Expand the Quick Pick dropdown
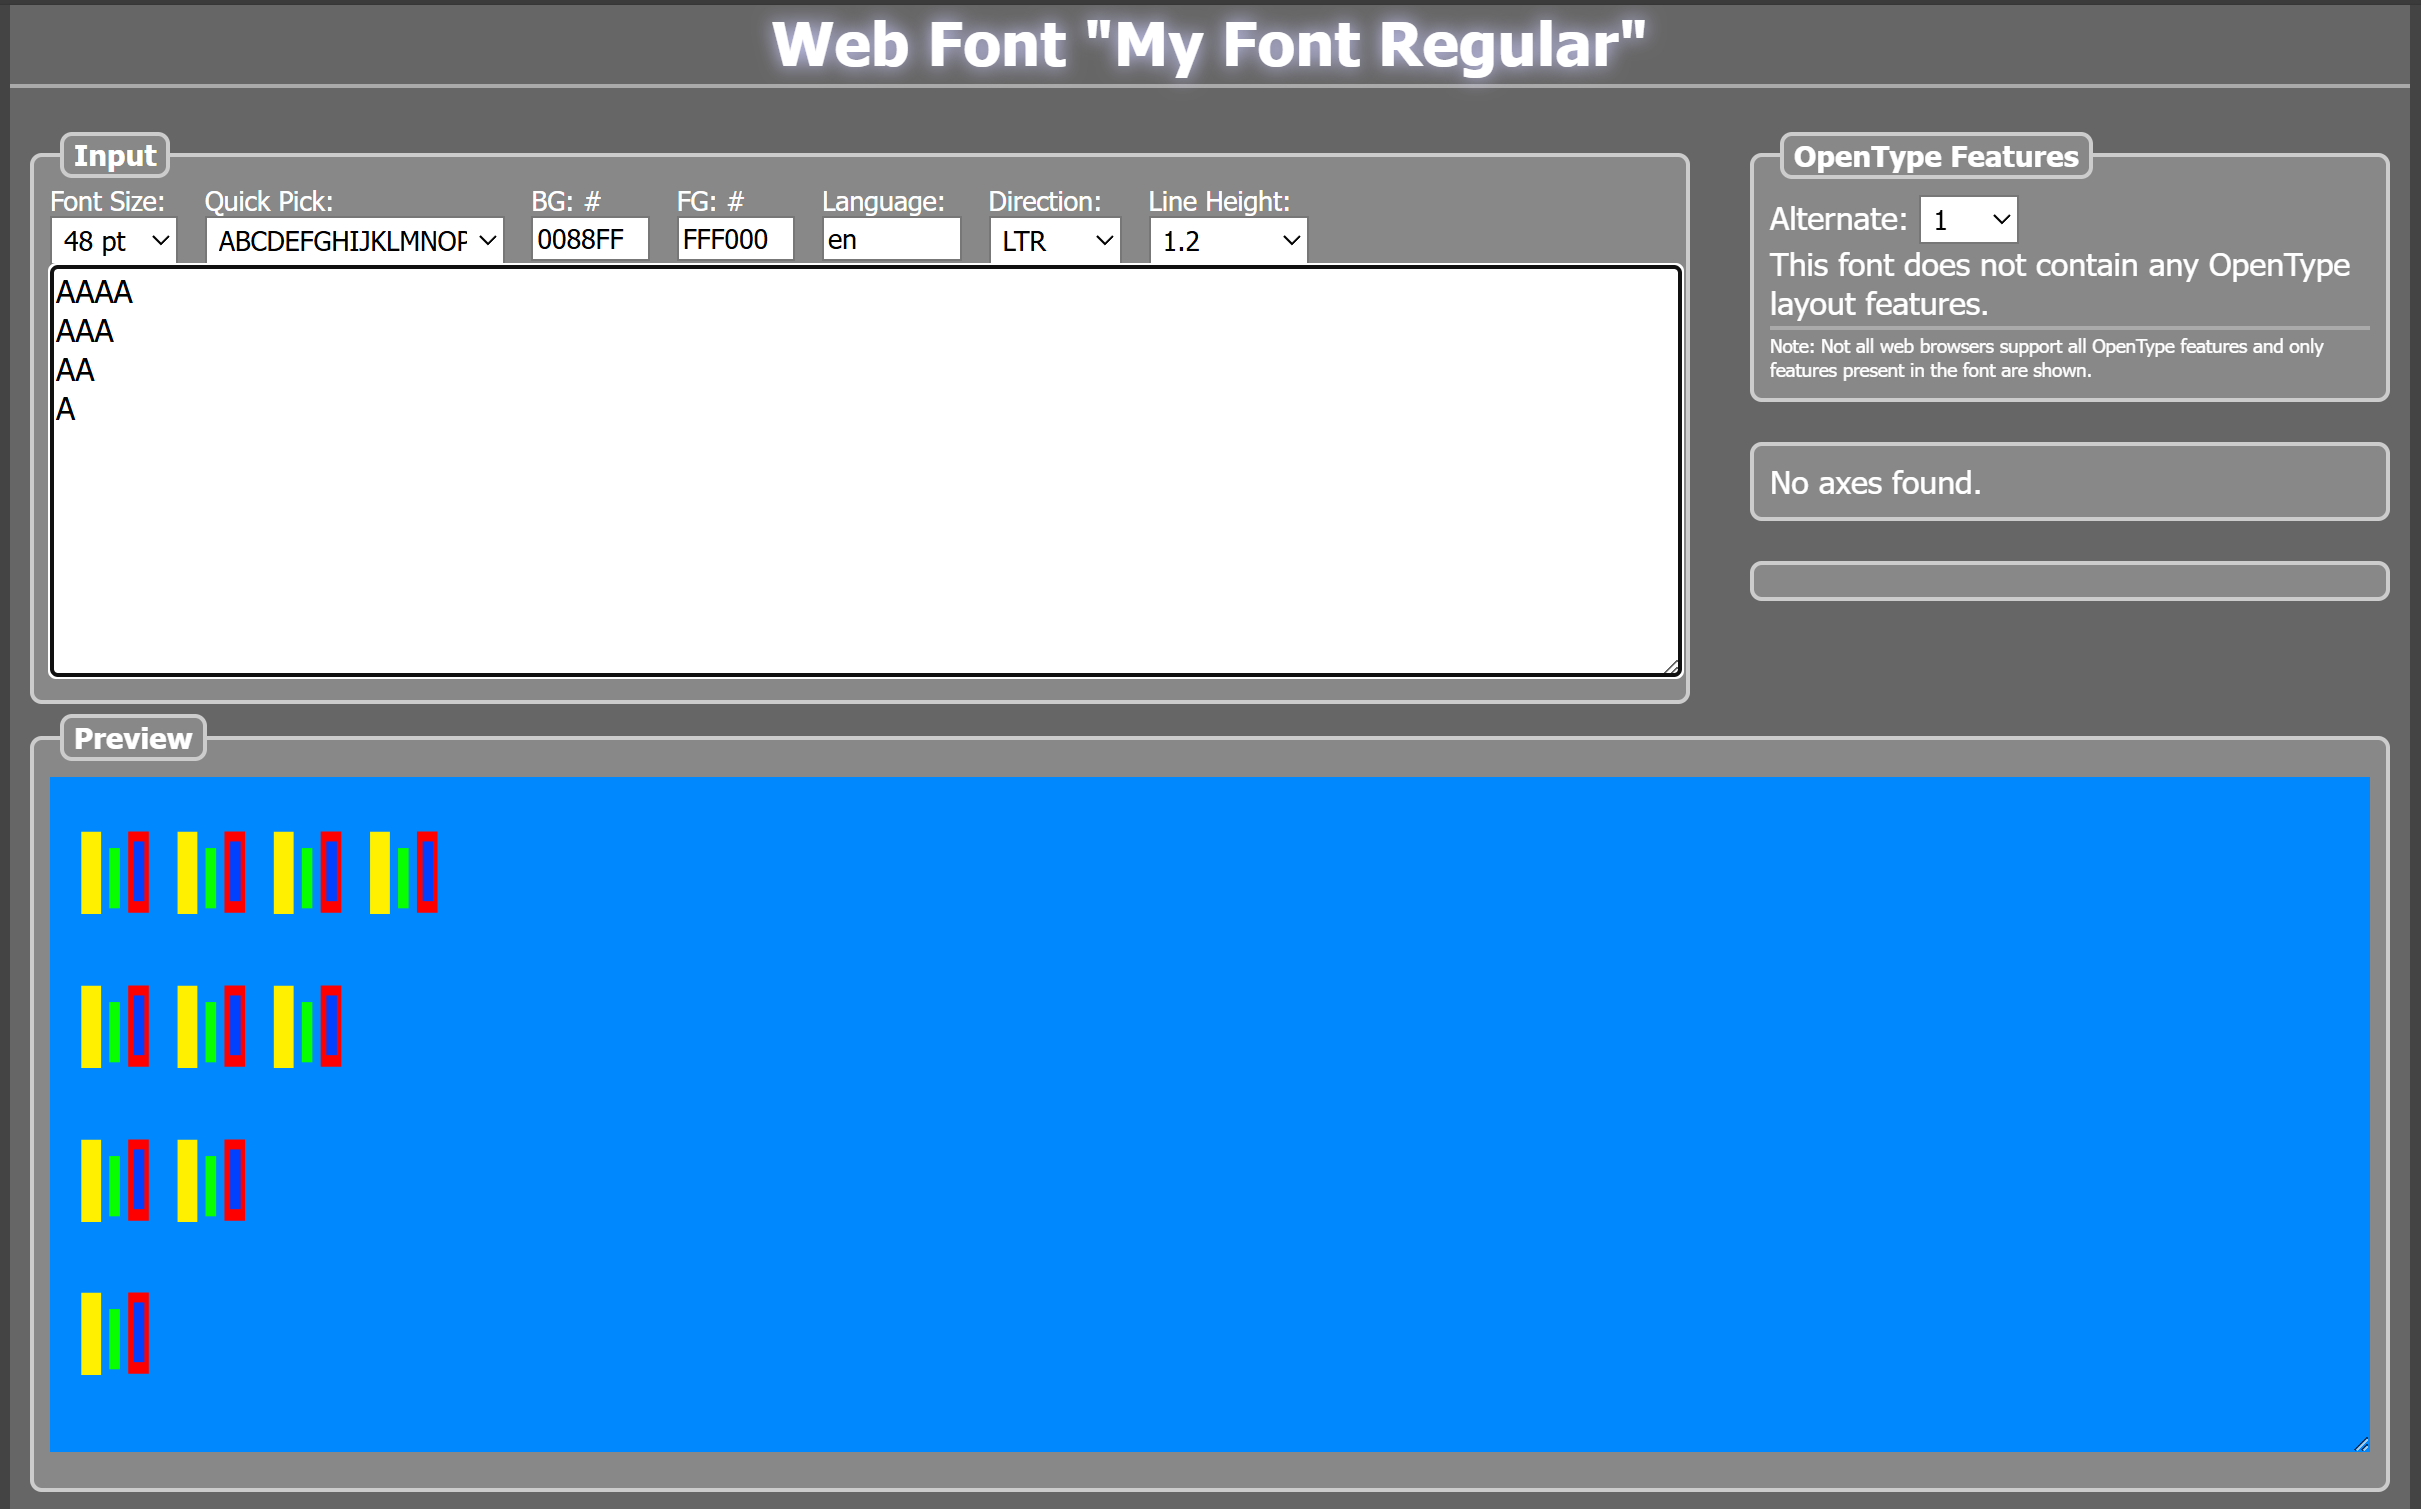This screenshot has height=1509, width=2421. [354, 241]
